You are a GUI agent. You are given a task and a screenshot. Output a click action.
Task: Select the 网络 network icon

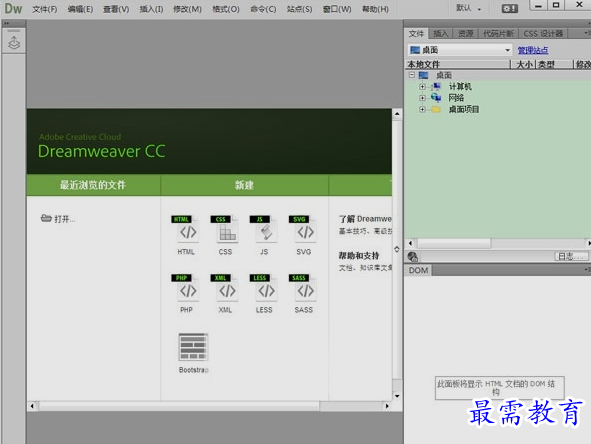(436, 98)
